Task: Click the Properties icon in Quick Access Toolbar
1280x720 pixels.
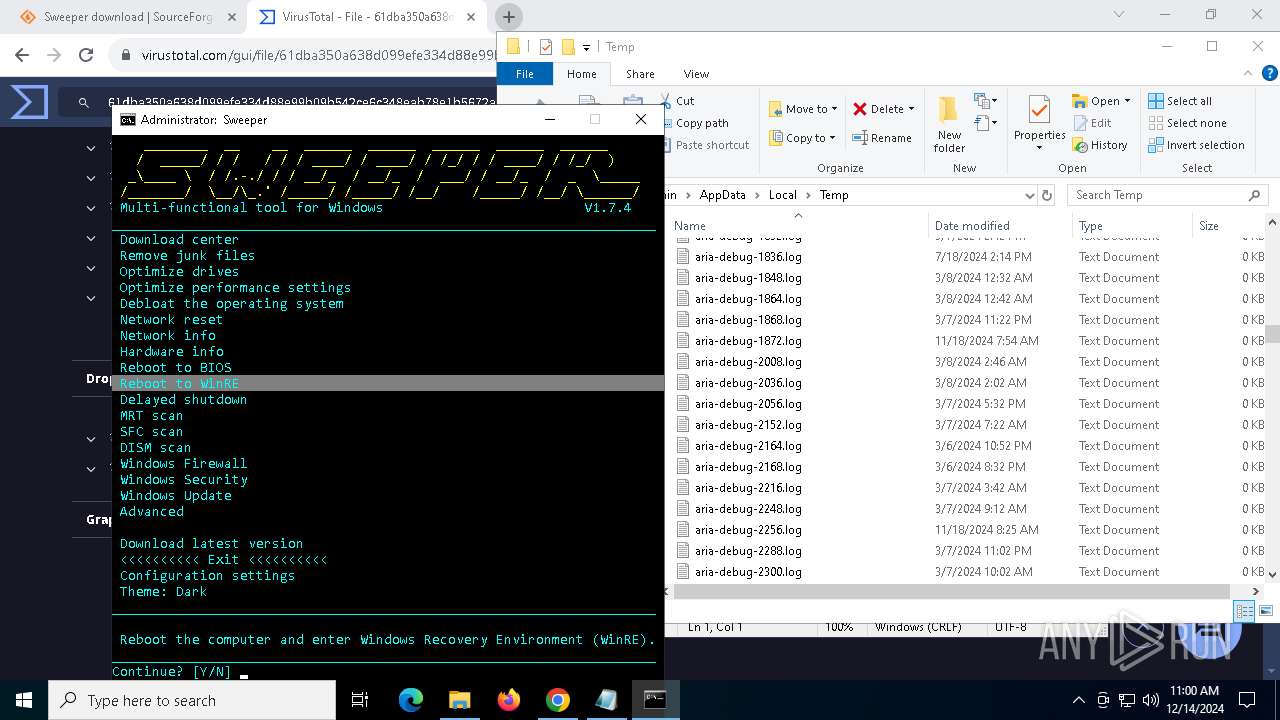Action: pyautogui.click(x=545, y=47)
